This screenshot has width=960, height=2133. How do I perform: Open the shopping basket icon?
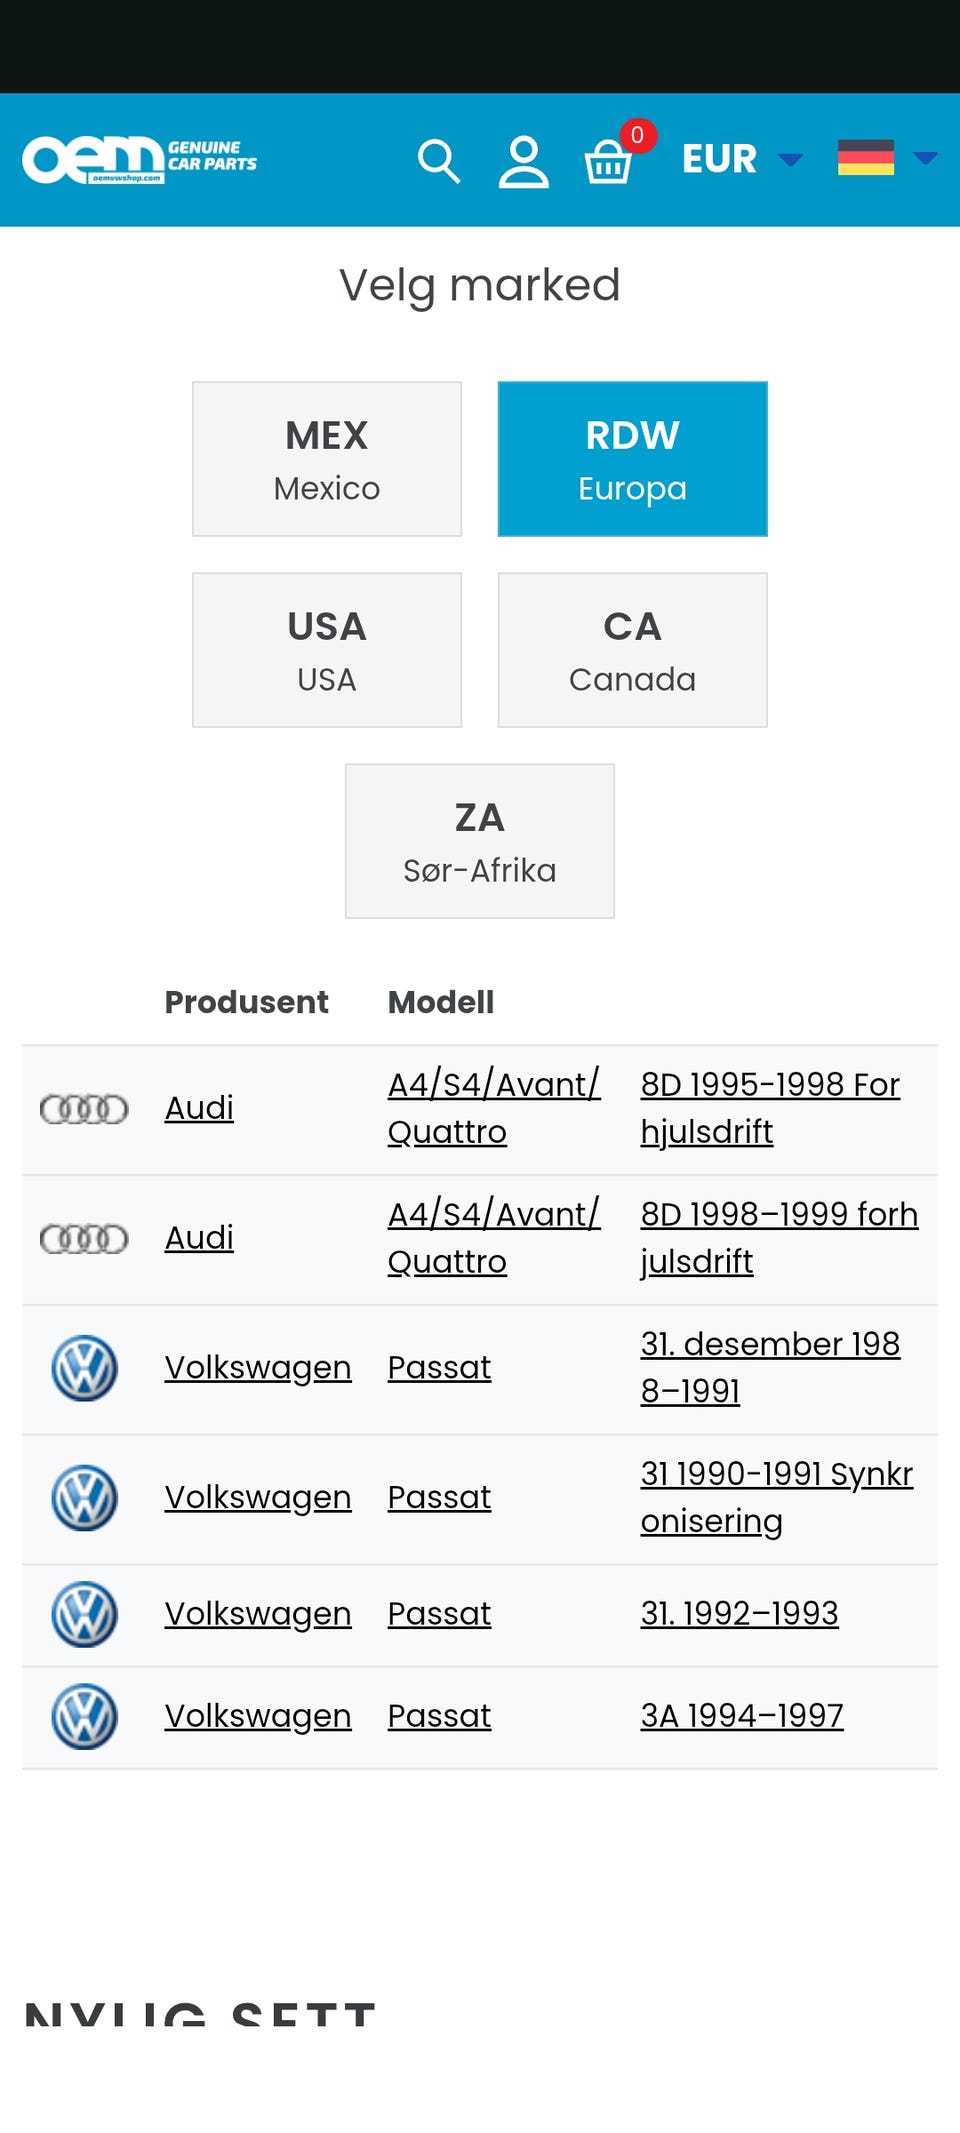(x=607, y=162)
